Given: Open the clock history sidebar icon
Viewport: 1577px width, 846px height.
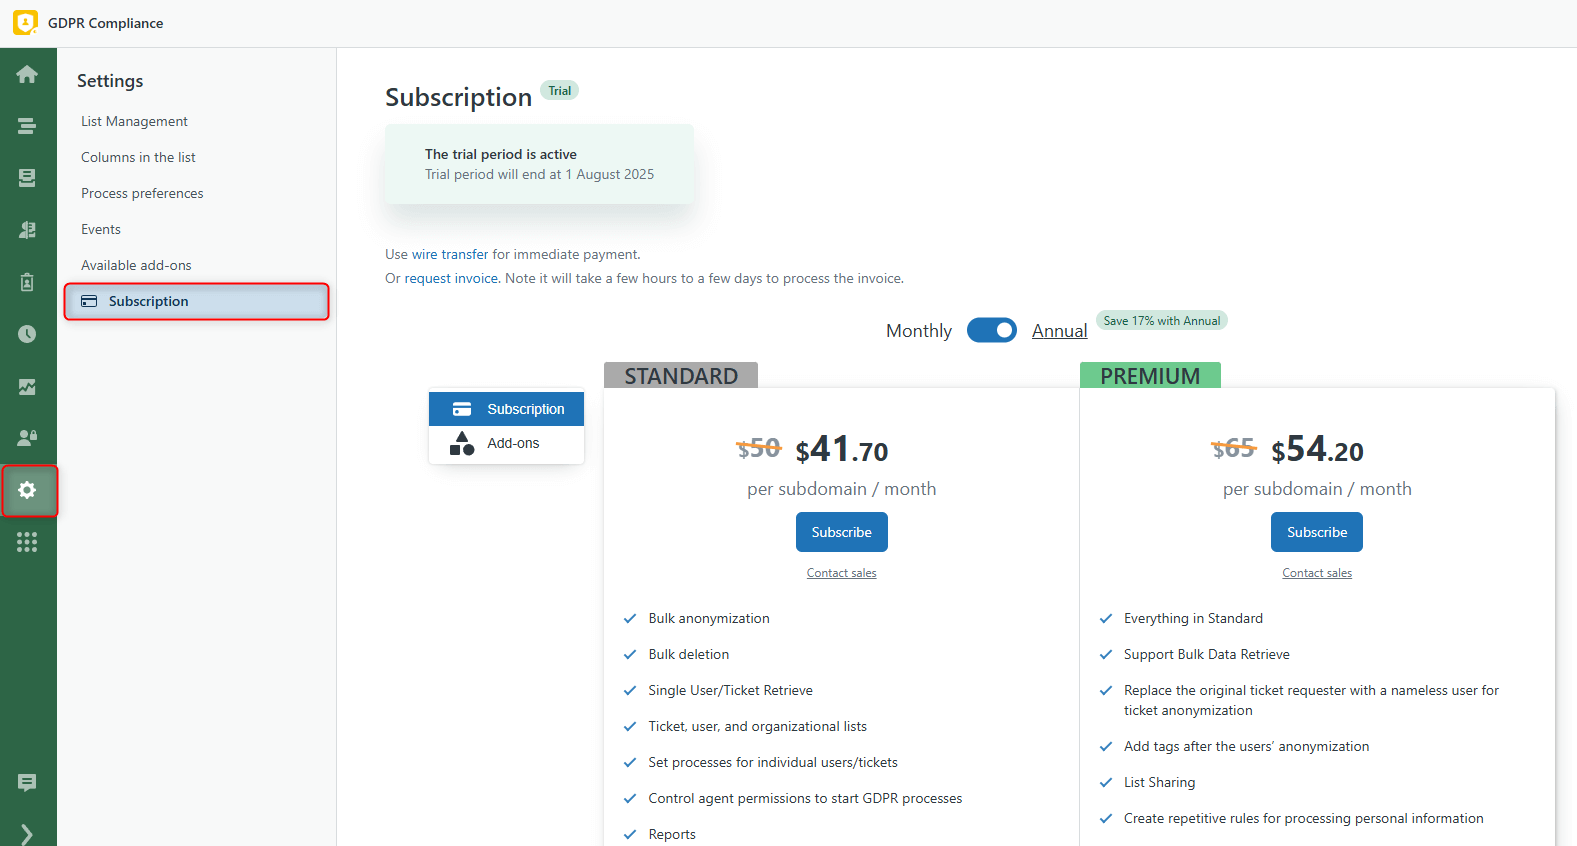Looking at the screenshot, I should point(27,334).
